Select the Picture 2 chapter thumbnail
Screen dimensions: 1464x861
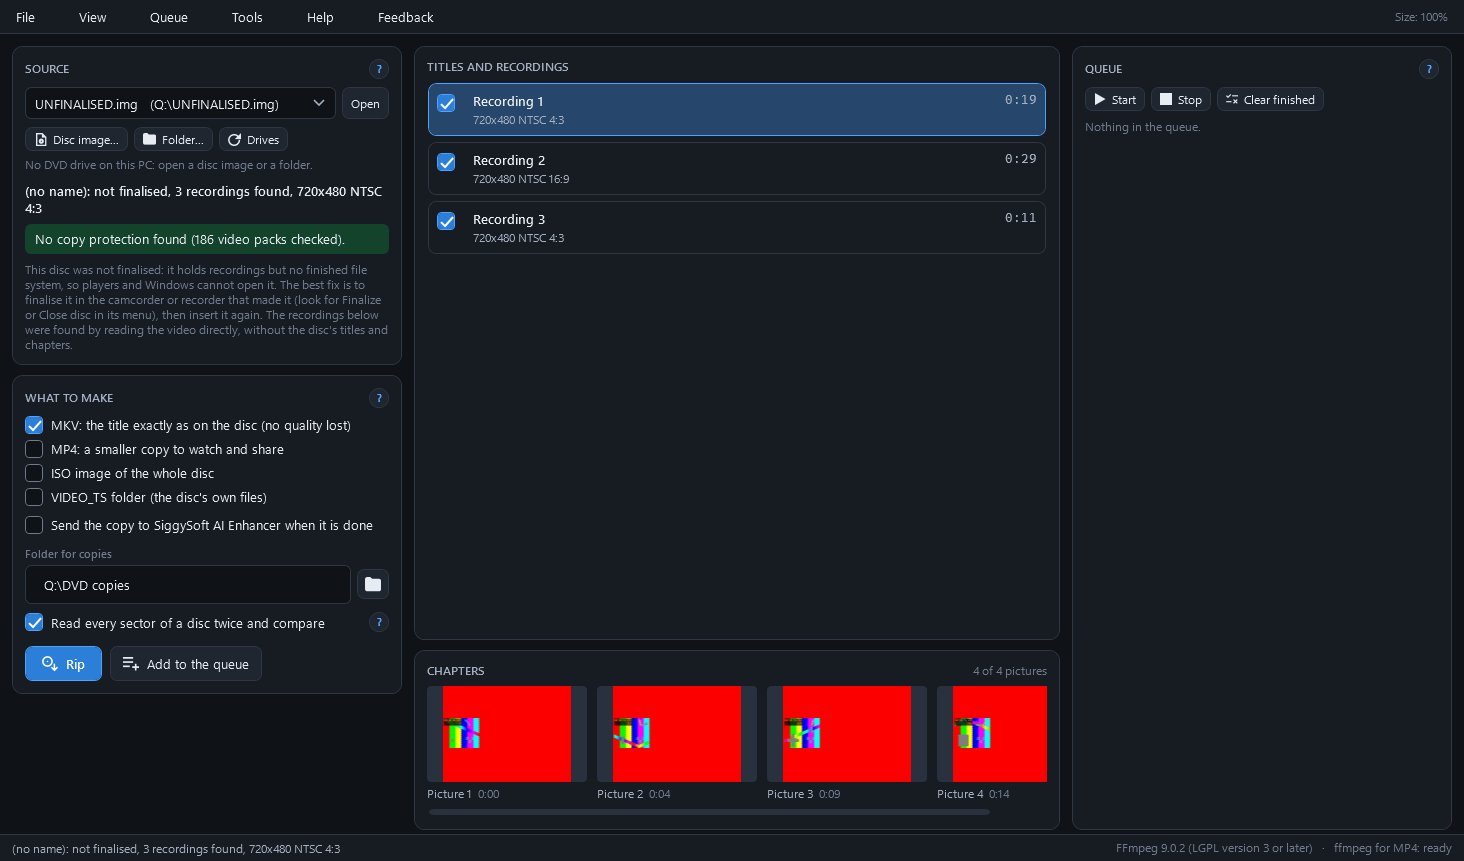pos(677,734)
